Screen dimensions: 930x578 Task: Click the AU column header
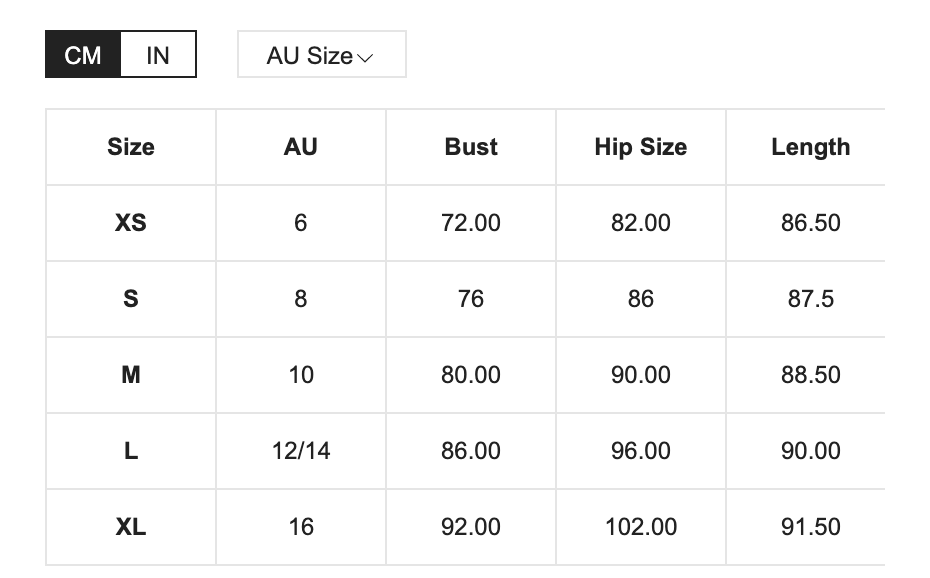[x=301, y=147]
